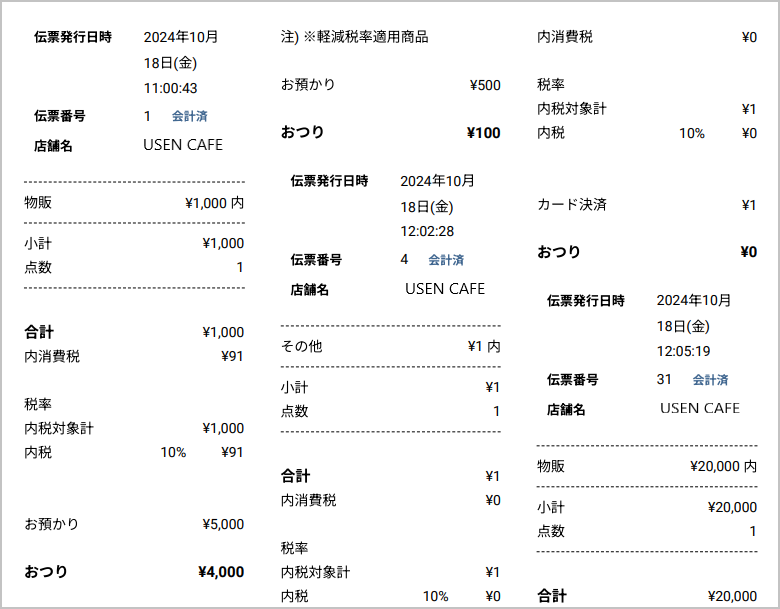The image size is (780, 609).
Task: Select the 物販 ¥1,000 line item
Action: pyautogui.click(x=134, y=203)
